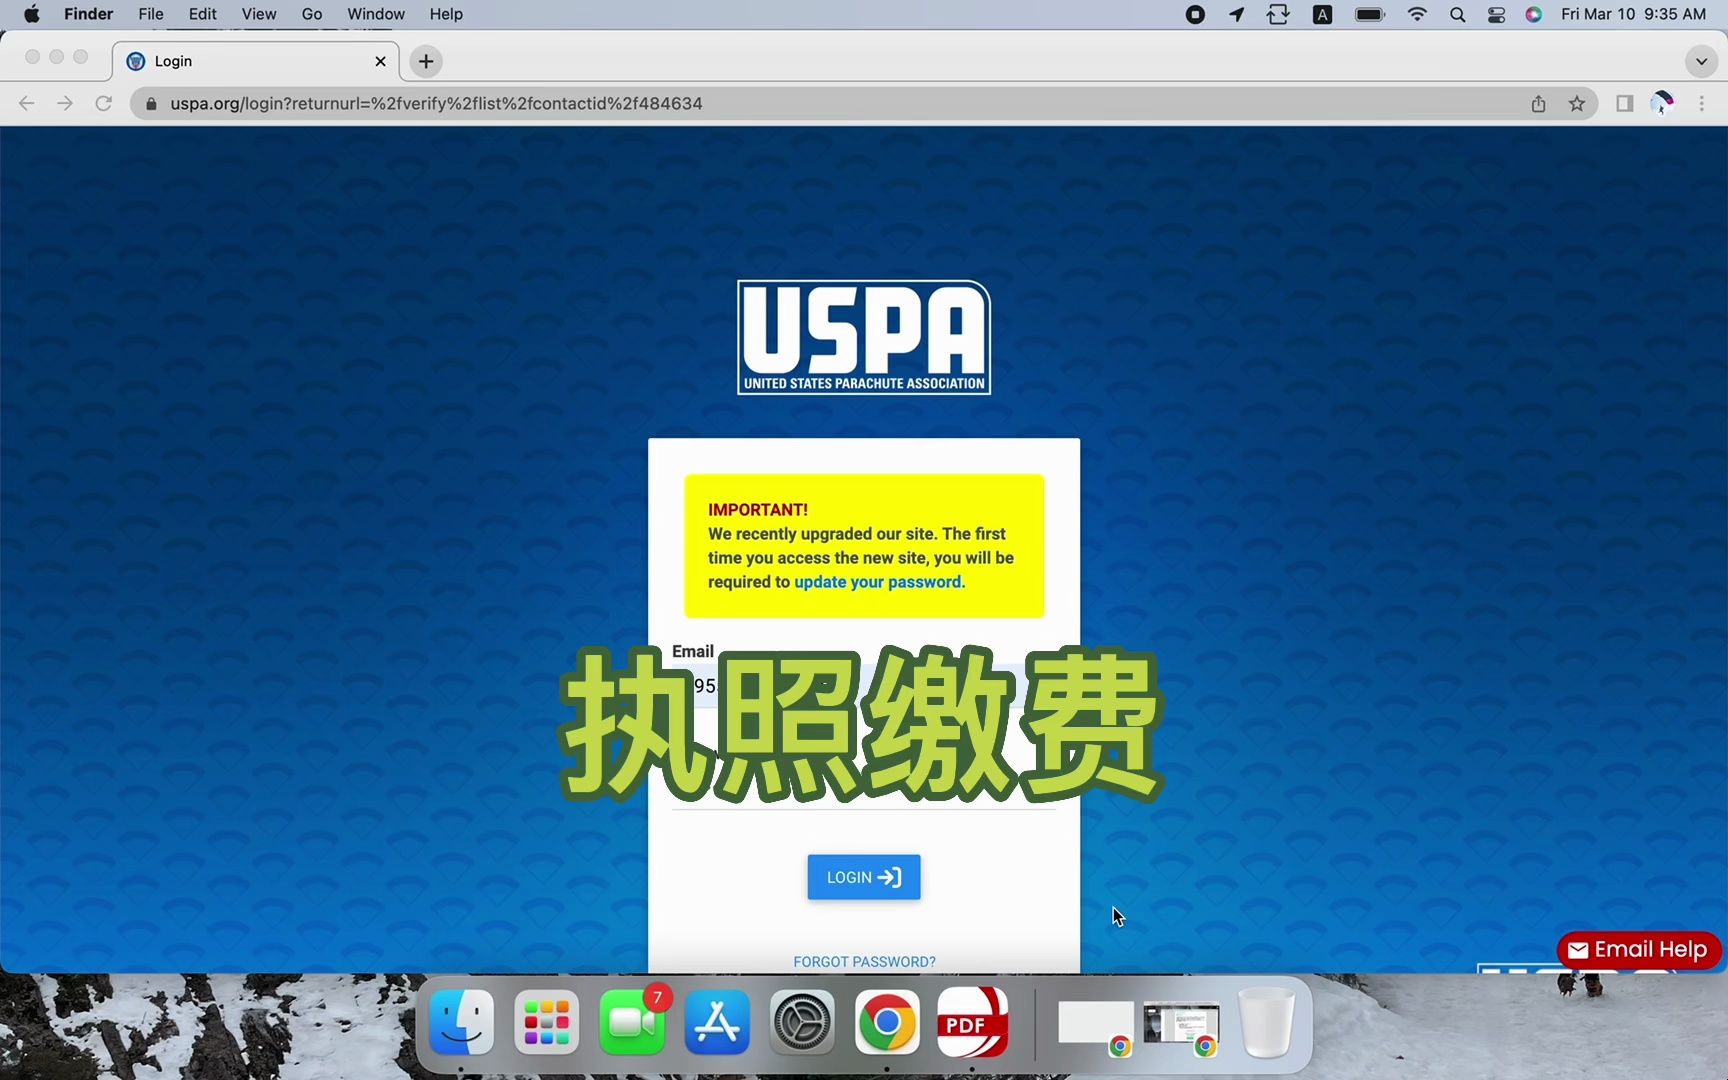Screen dimensions: 1728x1080
Task: Open the View menu
Action: click(x=259, y=14)
